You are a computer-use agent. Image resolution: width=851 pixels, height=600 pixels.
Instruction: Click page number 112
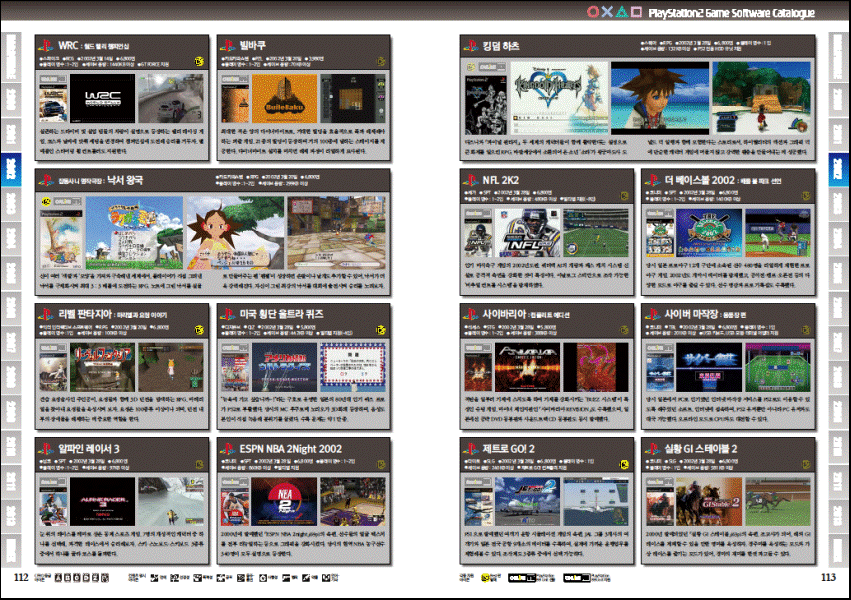21,577
